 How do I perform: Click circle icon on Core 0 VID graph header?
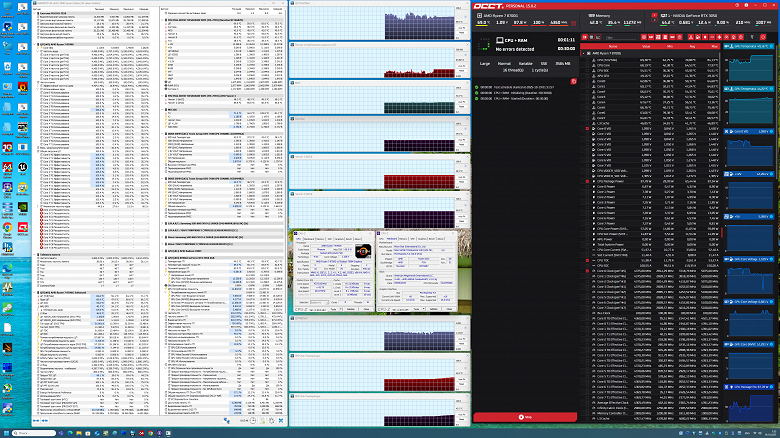(771, 131)
